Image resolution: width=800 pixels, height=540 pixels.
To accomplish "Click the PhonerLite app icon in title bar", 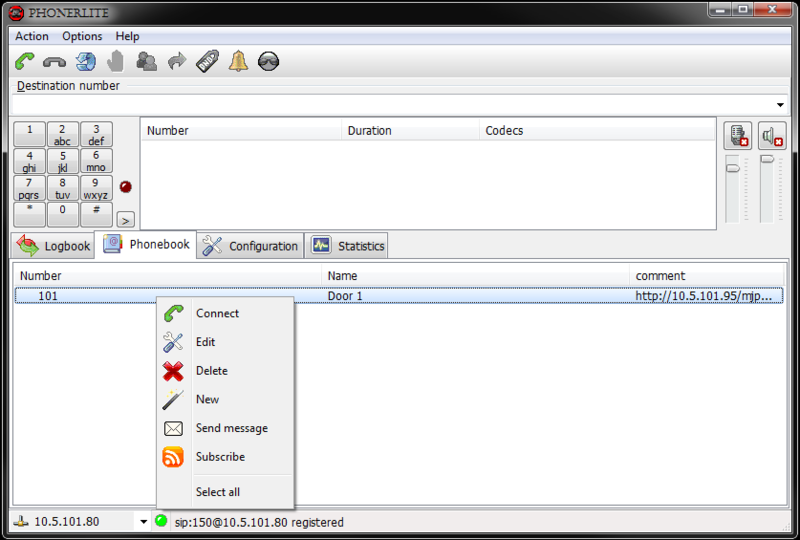I will click(x=16, y=13).
